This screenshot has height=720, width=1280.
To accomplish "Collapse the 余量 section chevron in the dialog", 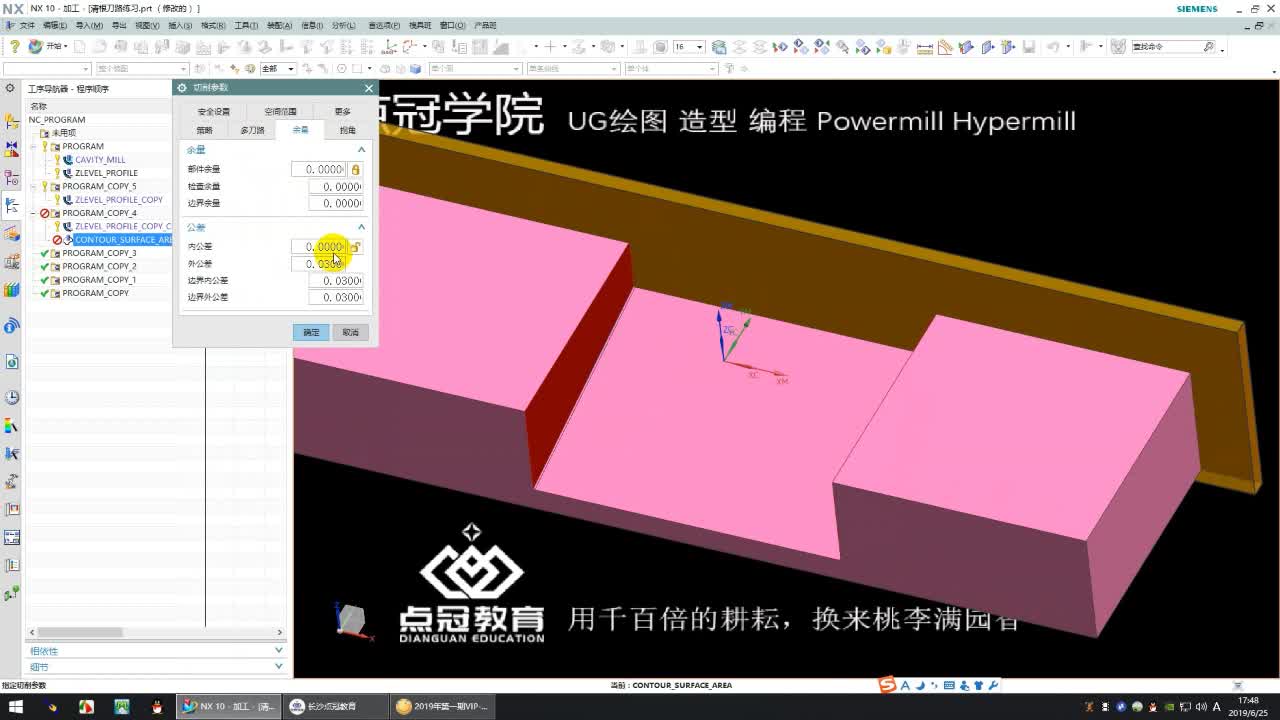I will coord(361,150).
